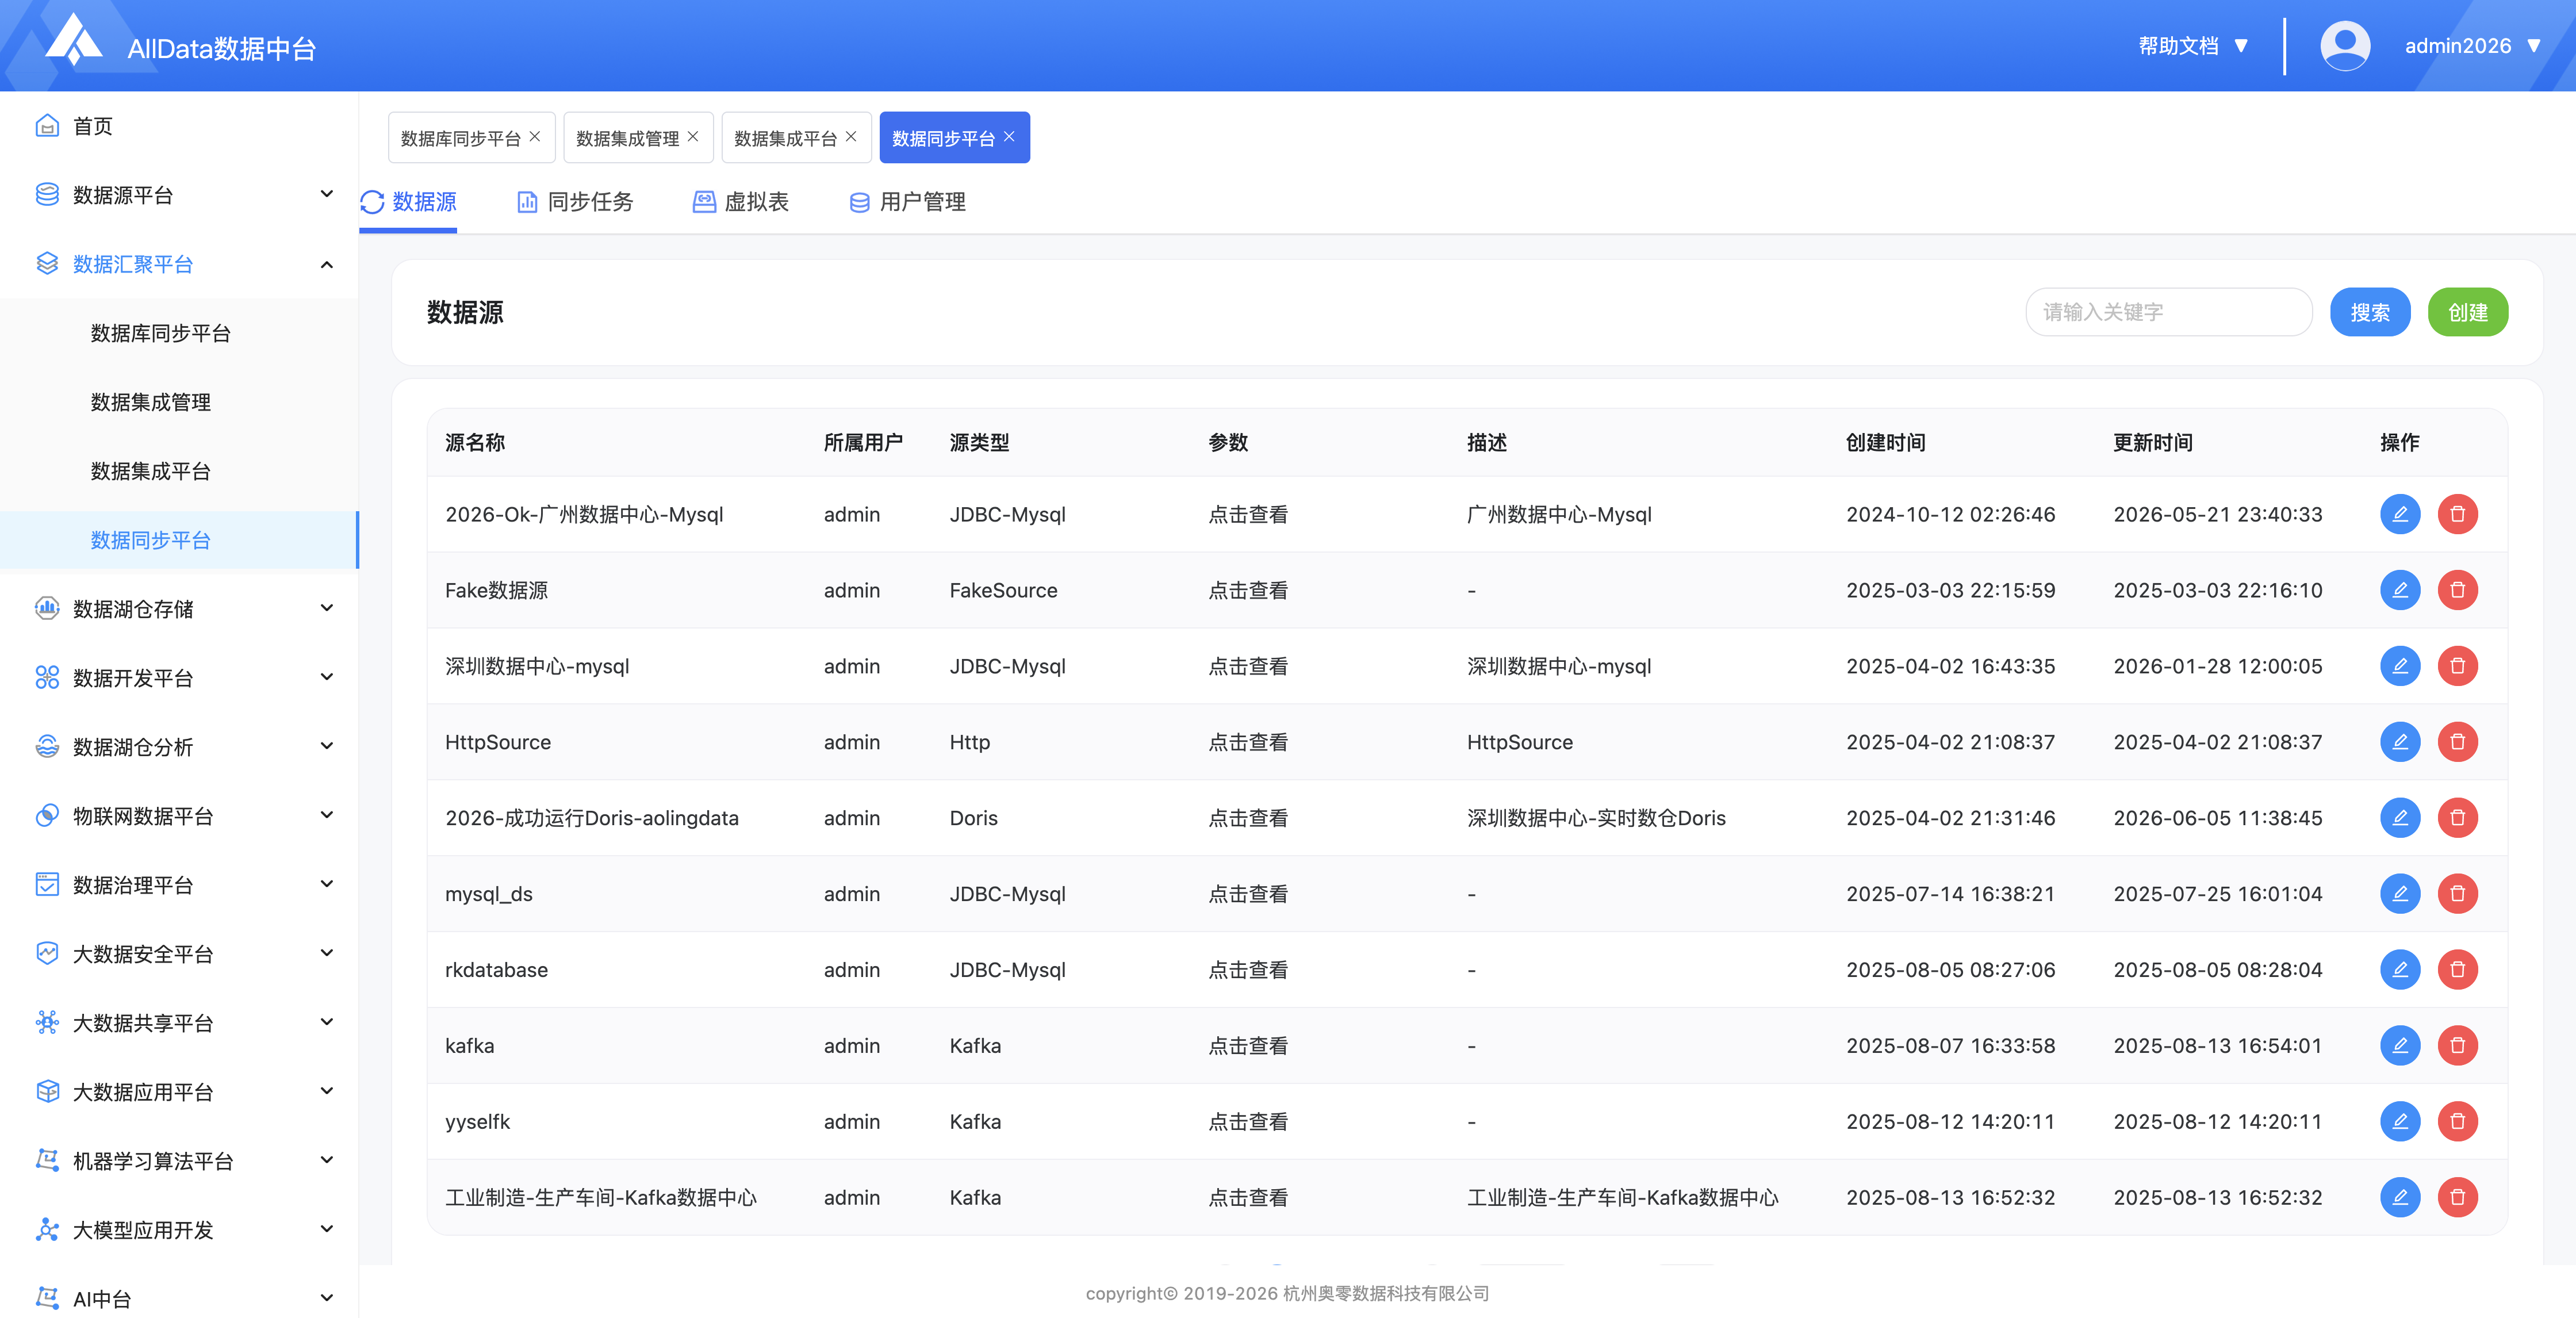View parameters for the kafka row

tap(1247, 1046)
